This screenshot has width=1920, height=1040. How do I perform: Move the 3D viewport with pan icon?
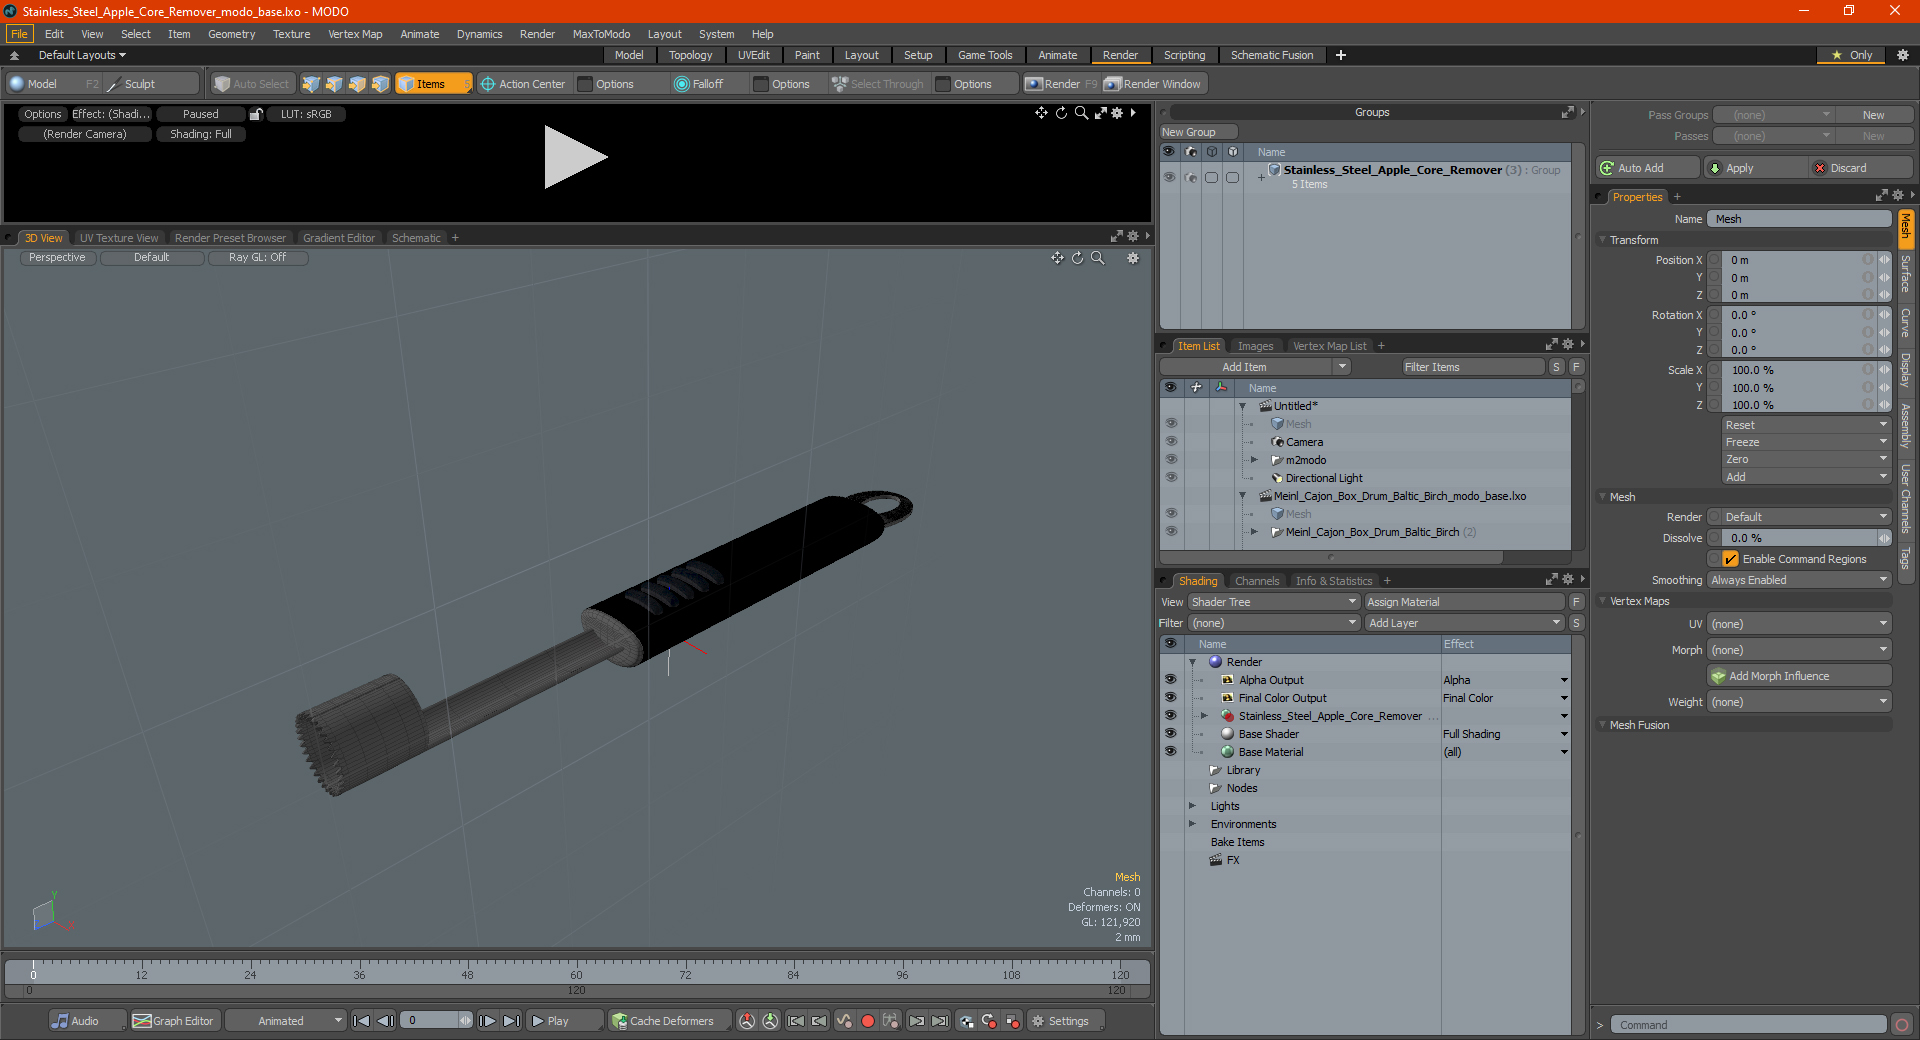[x=1057, y=258]
